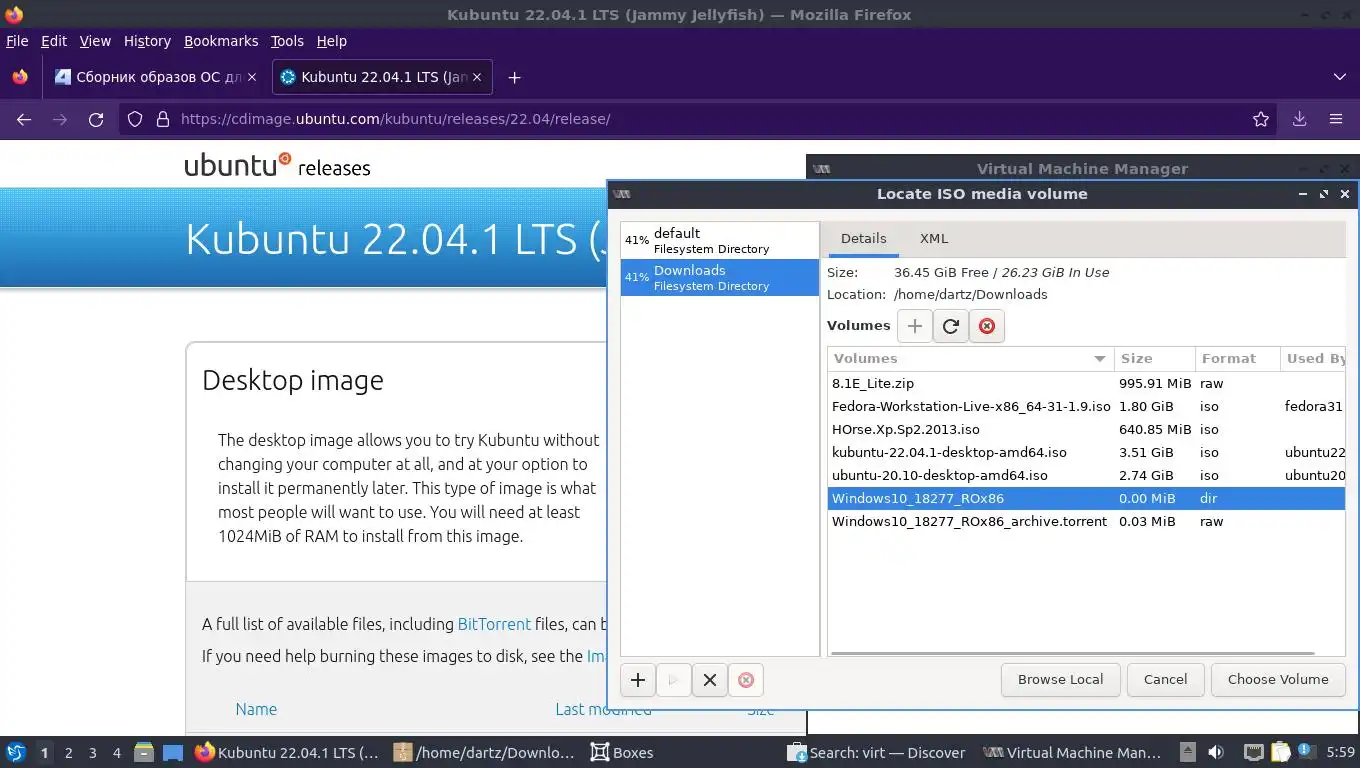The width and height of the screenshot is (1360, 768).
Task: Select the Fedora-Workstation-Live iso volume
Action: tap(1086, 406)
